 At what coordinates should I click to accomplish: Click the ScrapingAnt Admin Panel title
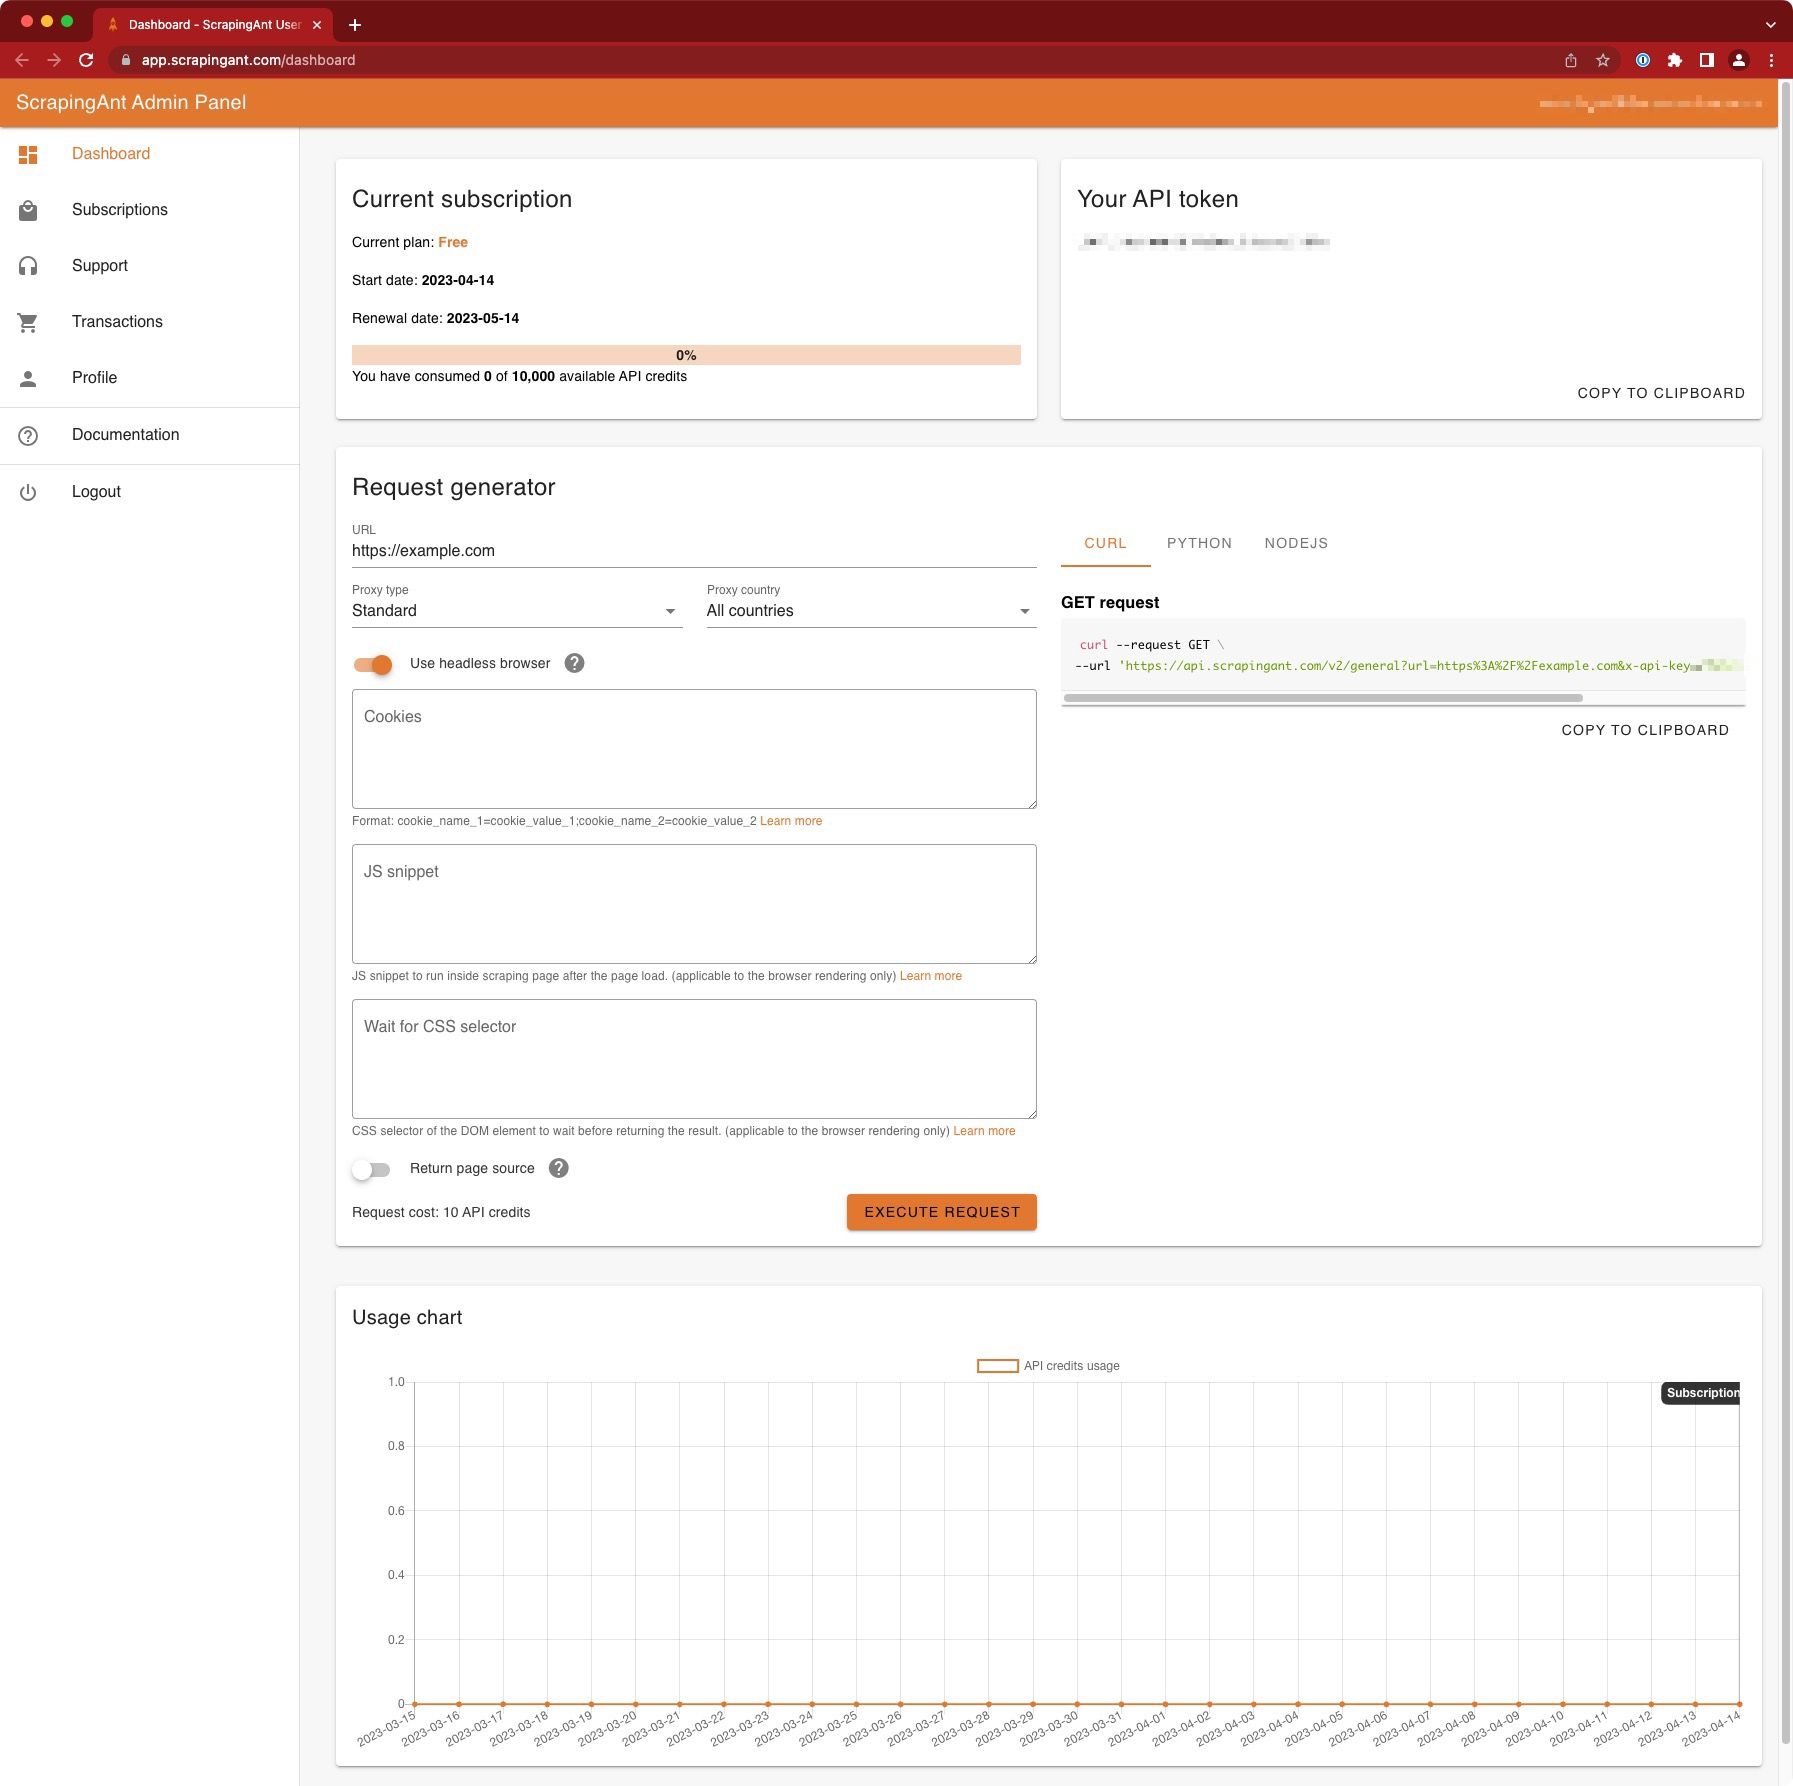[x=131, y=103]
